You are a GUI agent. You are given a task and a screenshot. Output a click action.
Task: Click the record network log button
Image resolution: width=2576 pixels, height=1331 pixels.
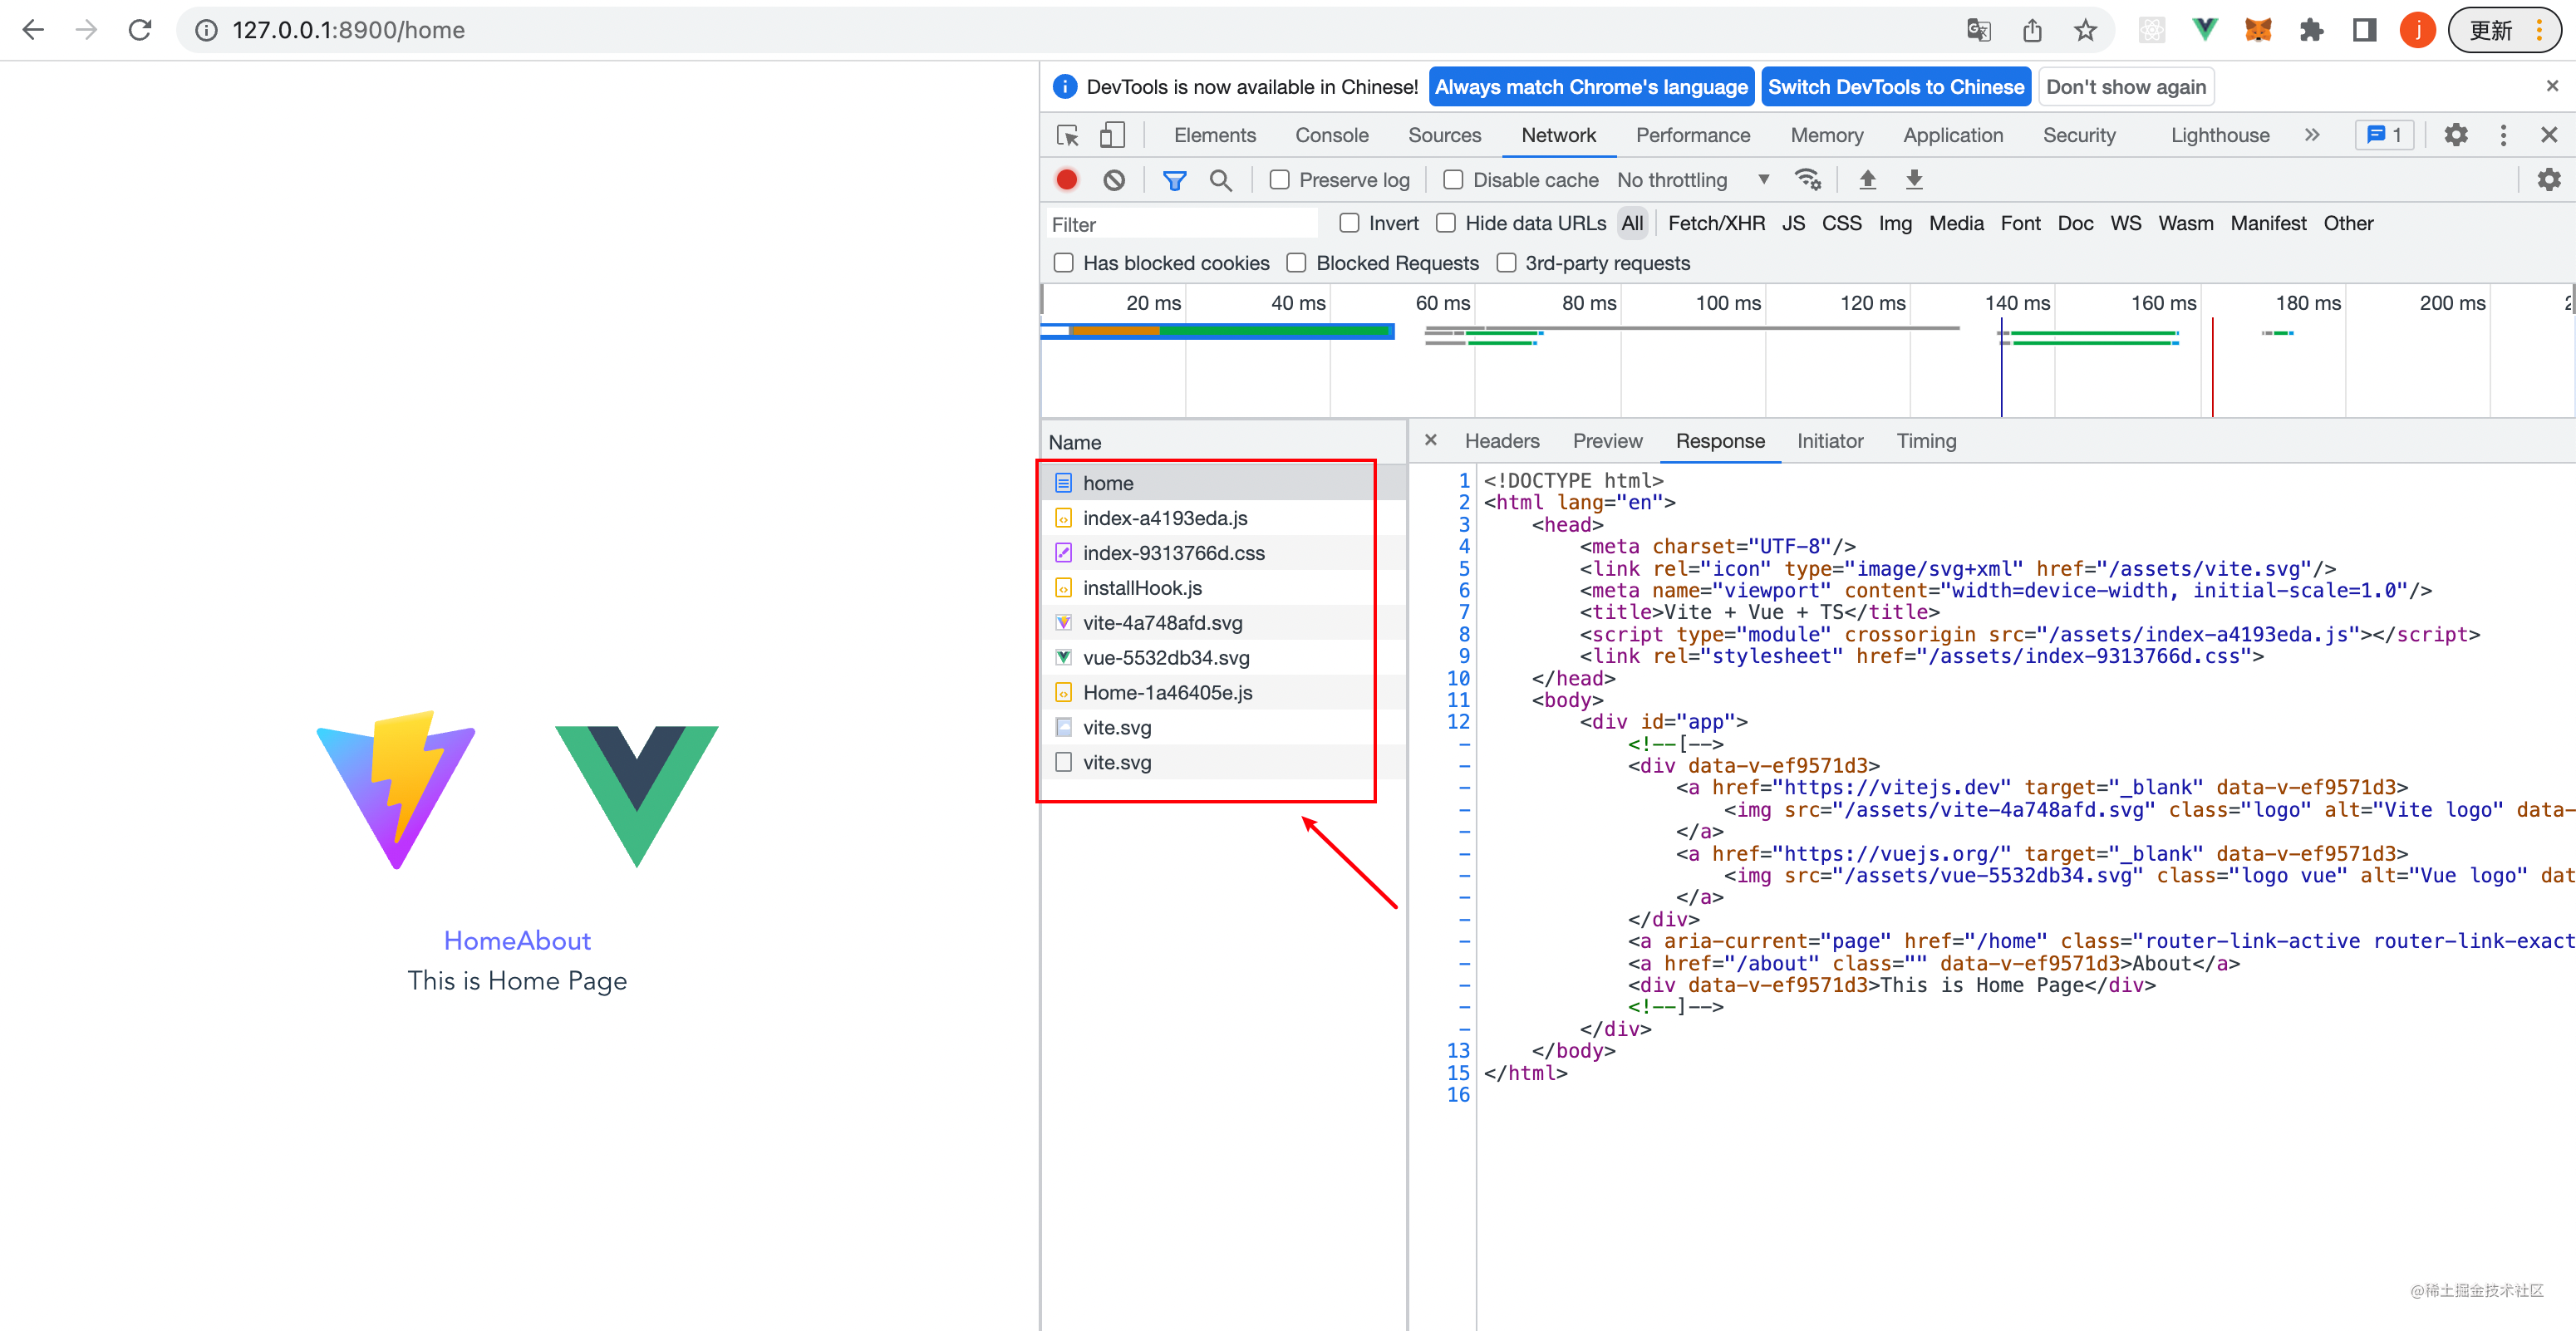[x=1066, y=180]
